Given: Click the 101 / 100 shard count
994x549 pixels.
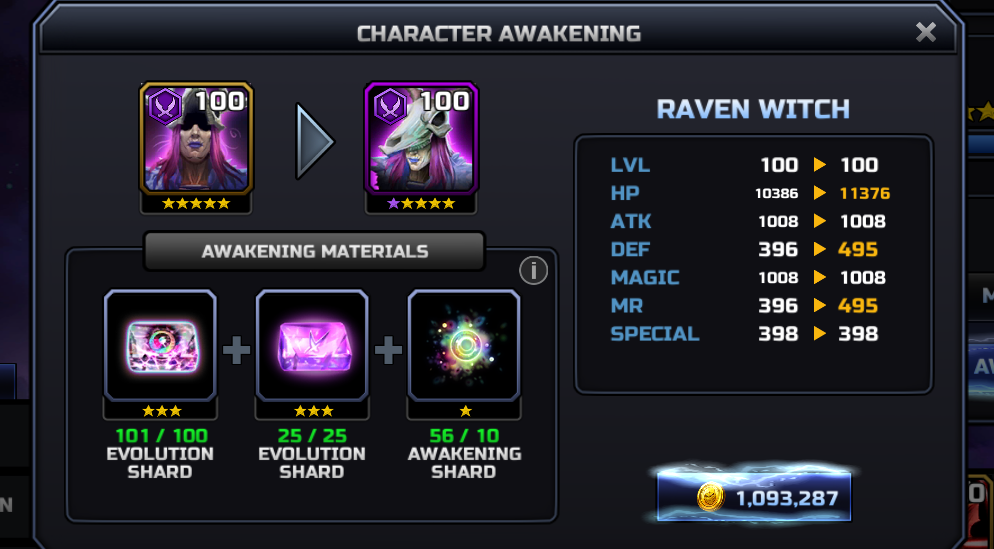Looking at the screenshot, I should [x=162, y=436].
